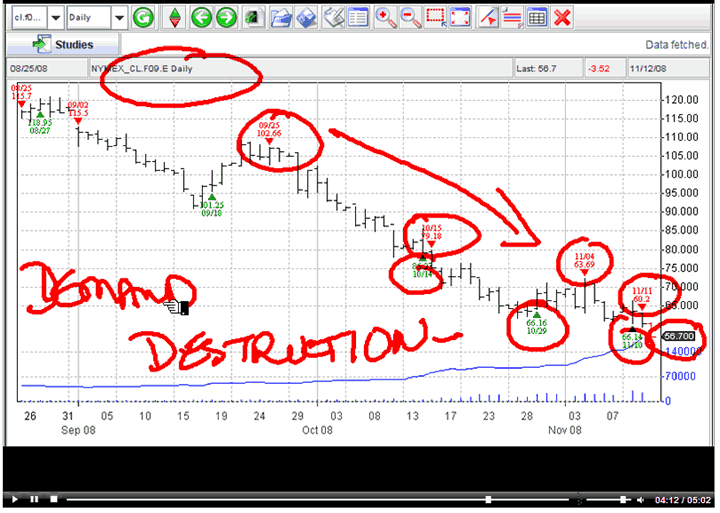Click the green refresh chart icon

(x=143, y=18)
